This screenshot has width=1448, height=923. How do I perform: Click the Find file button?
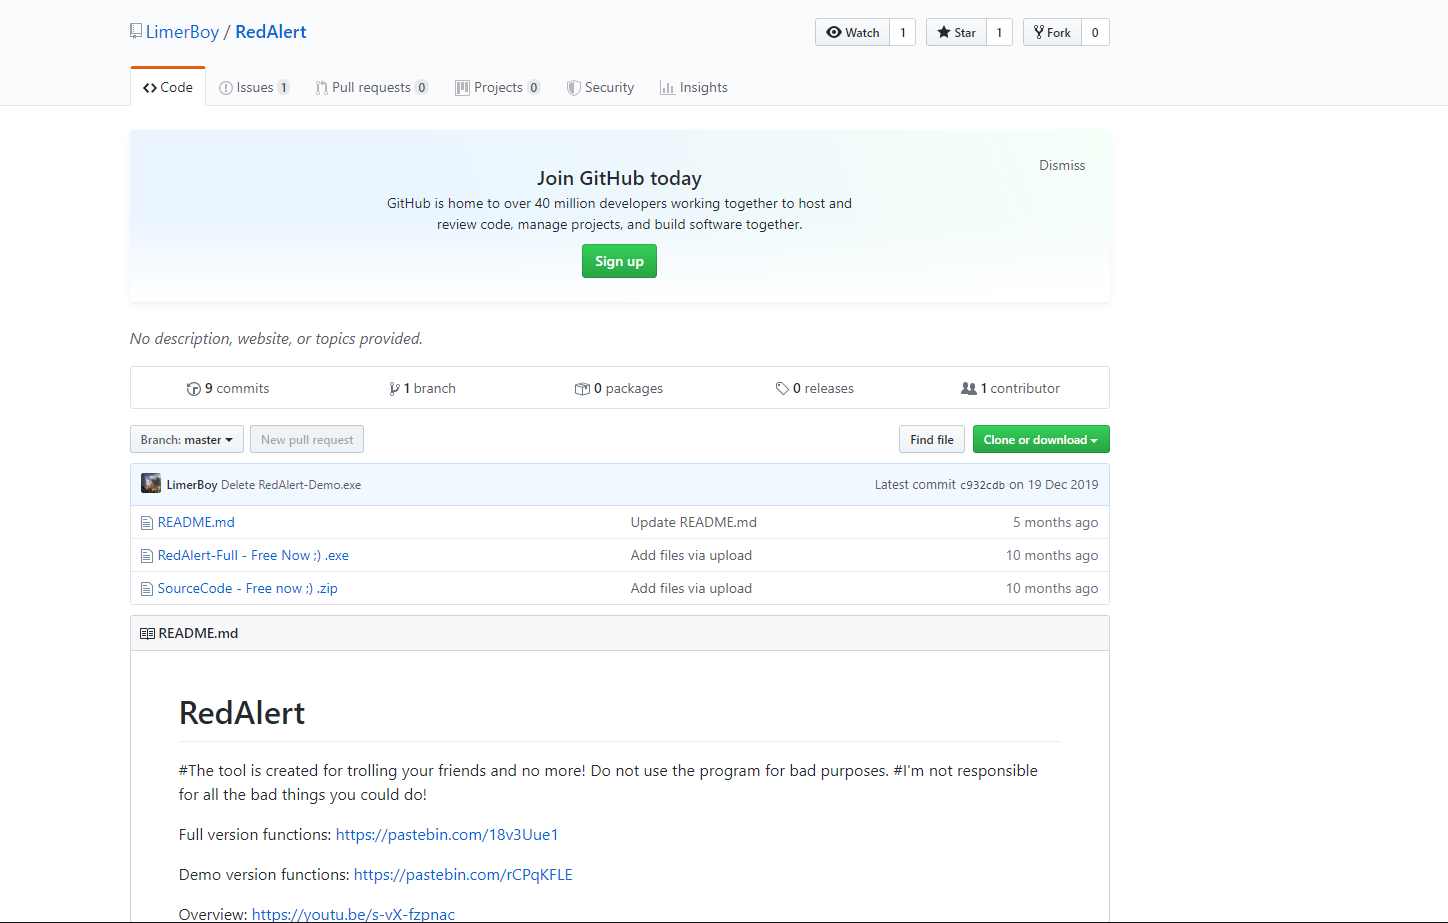(x=932, y=440)
